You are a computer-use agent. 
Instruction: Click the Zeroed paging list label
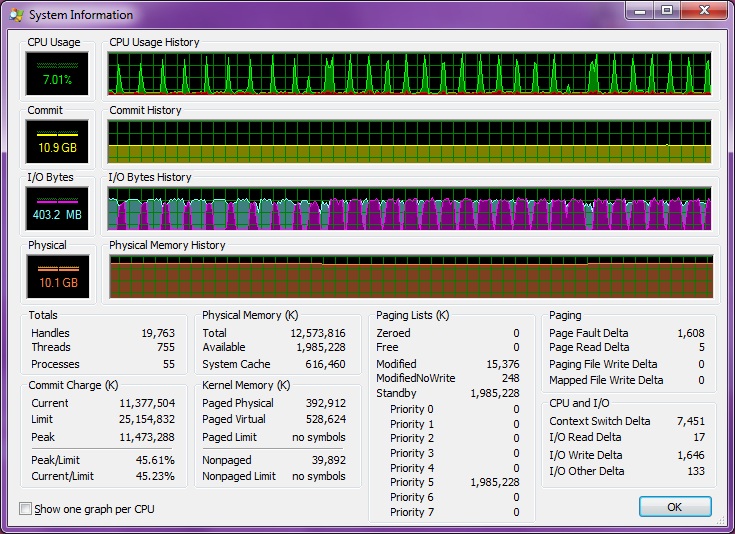pyautogui.click(x=393, y=333)
